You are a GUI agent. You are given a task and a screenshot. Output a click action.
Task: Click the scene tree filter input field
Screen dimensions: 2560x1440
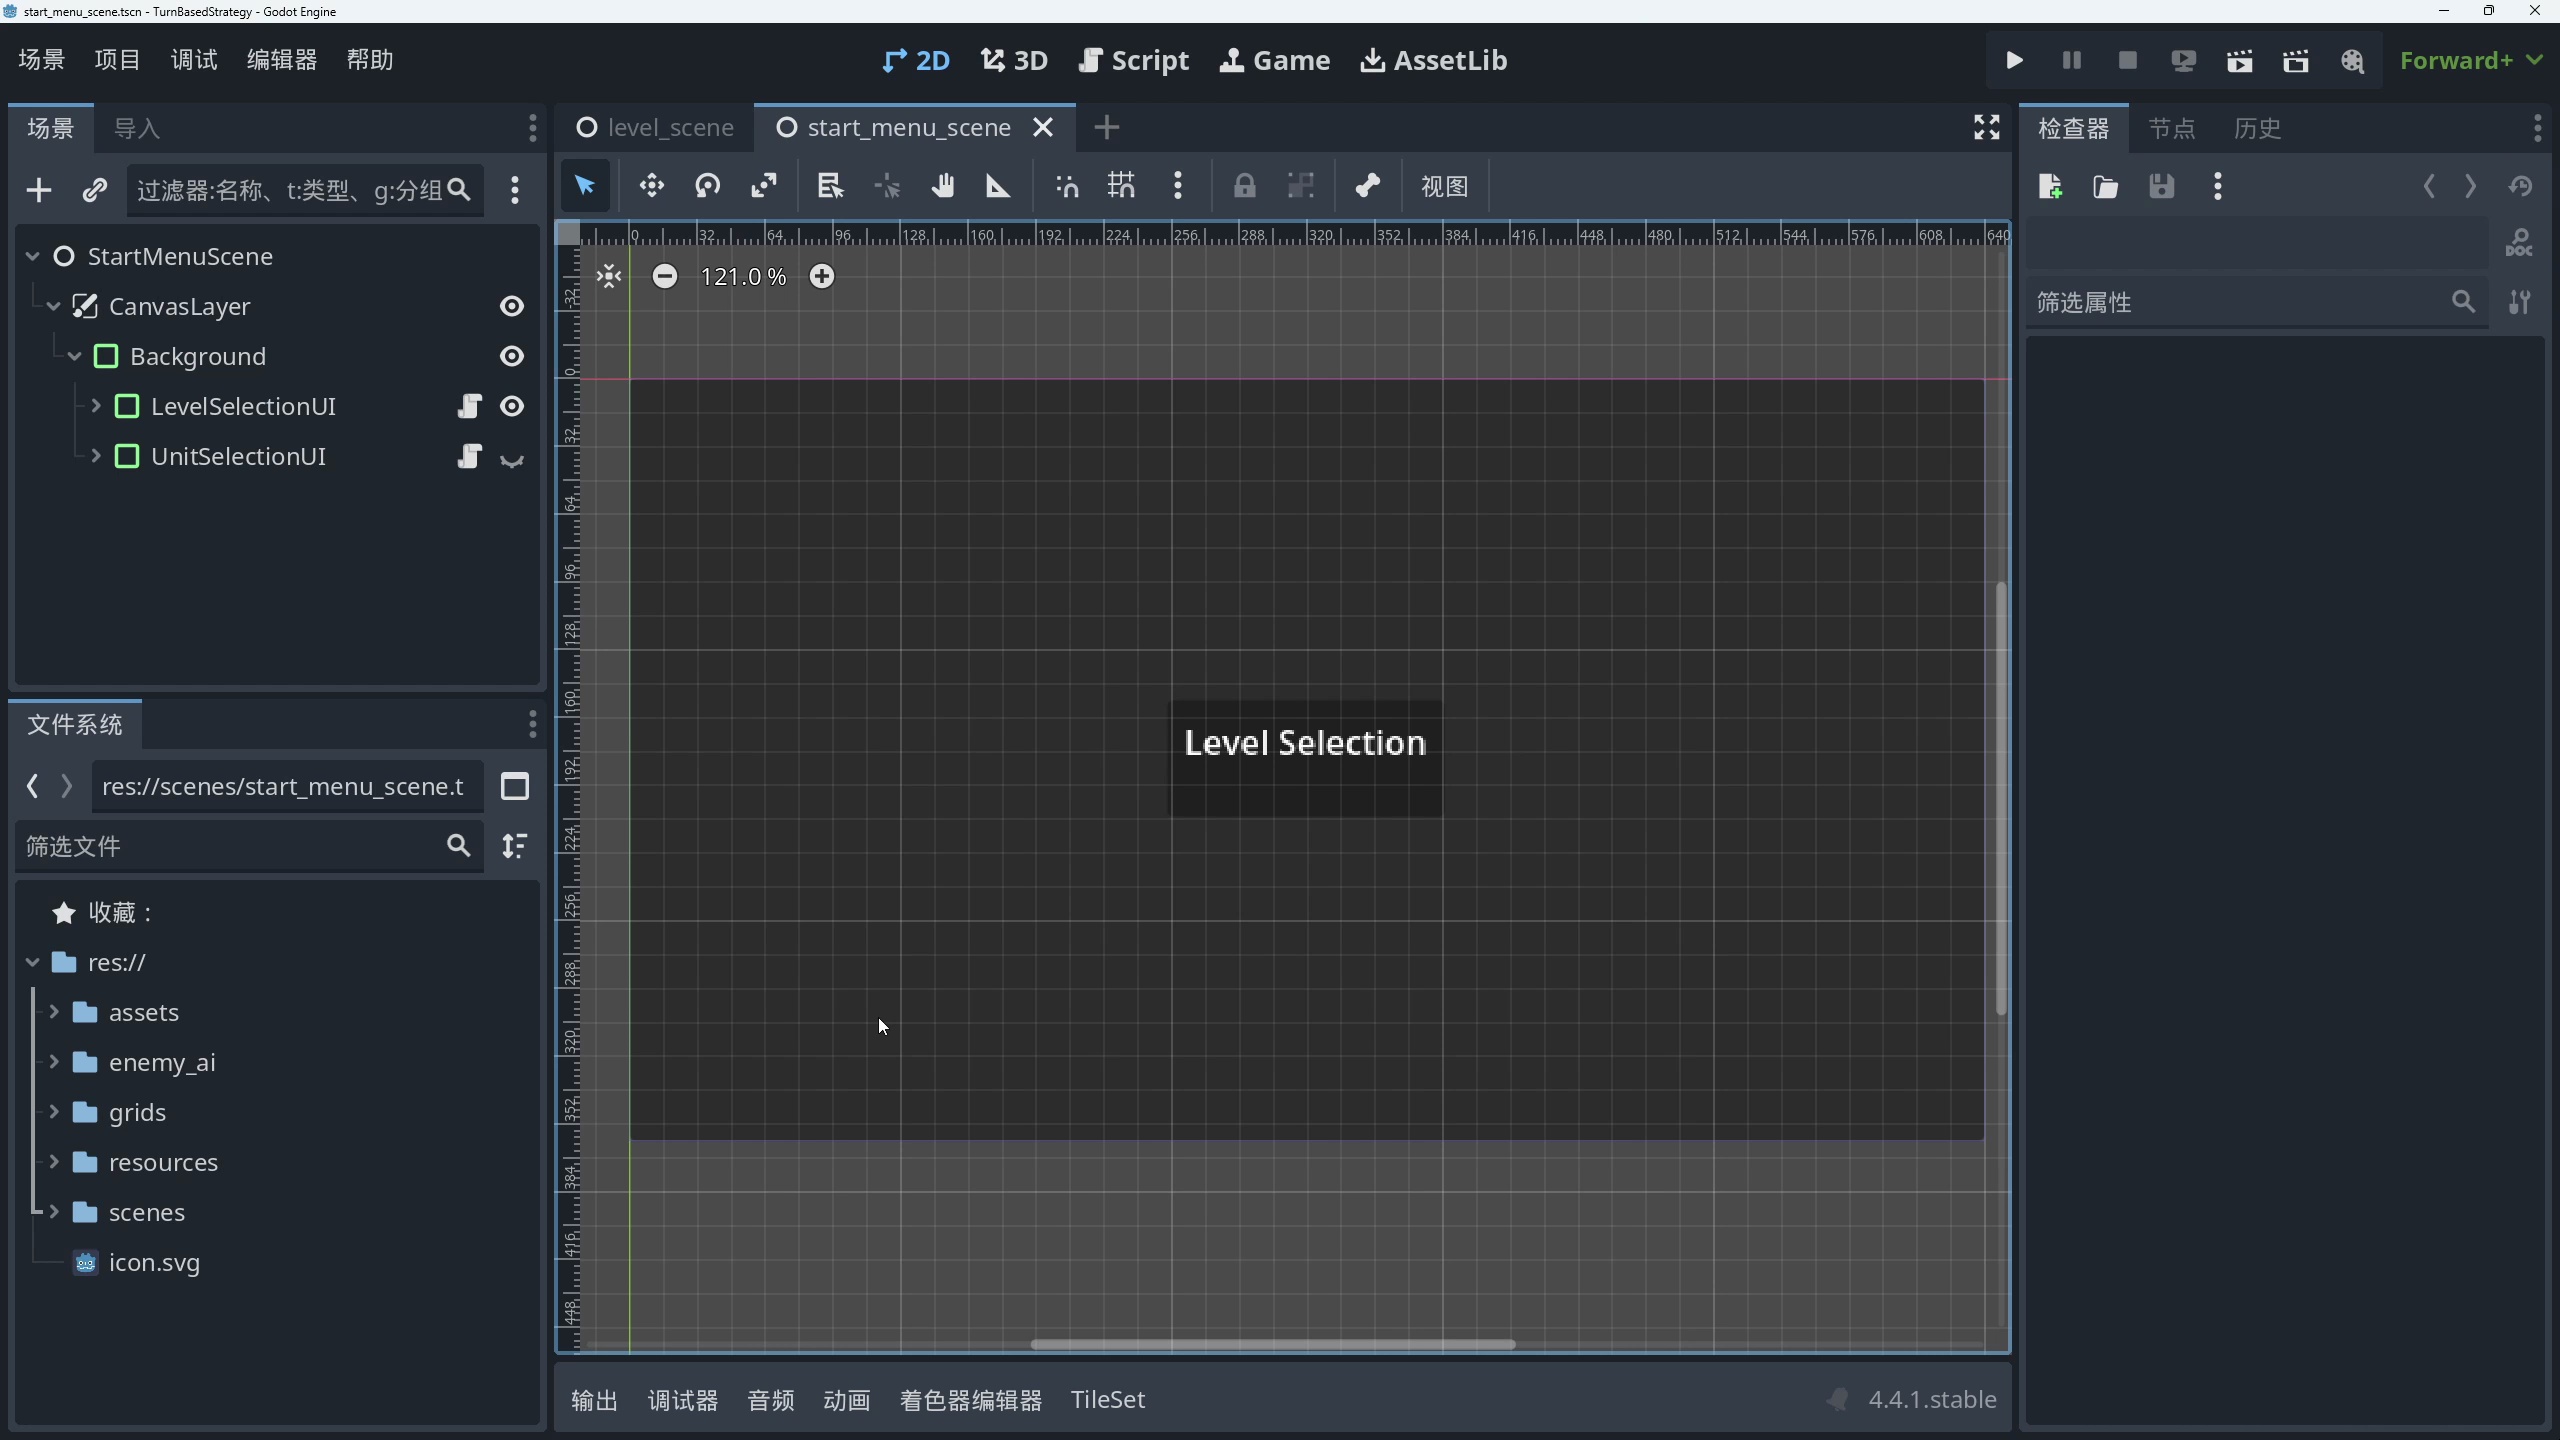(x=290, y=191)
